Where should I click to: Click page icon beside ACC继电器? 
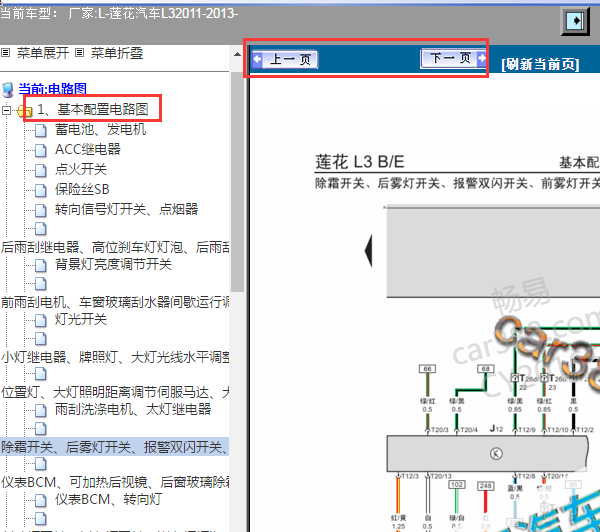[x=41, y=150]
